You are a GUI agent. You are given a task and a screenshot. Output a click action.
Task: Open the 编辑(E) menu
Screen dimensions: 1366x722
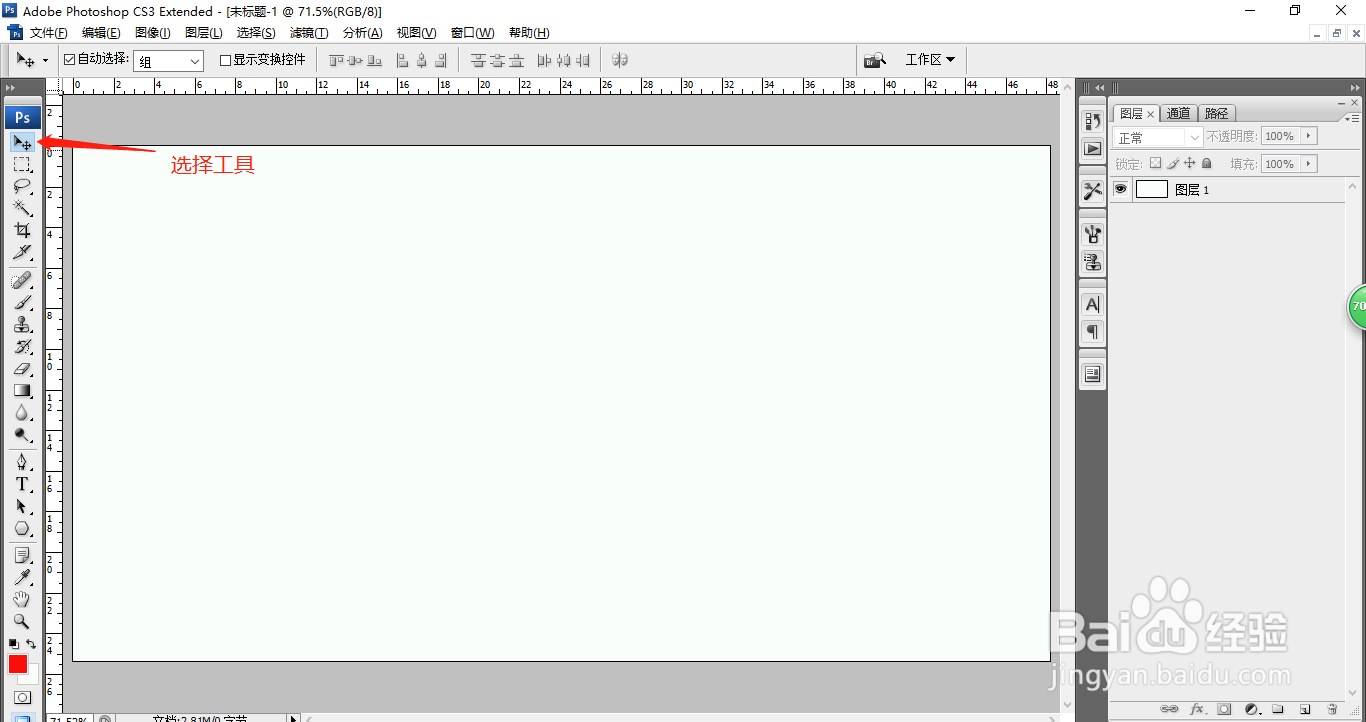pyautogui.click(x=101, y=33)
